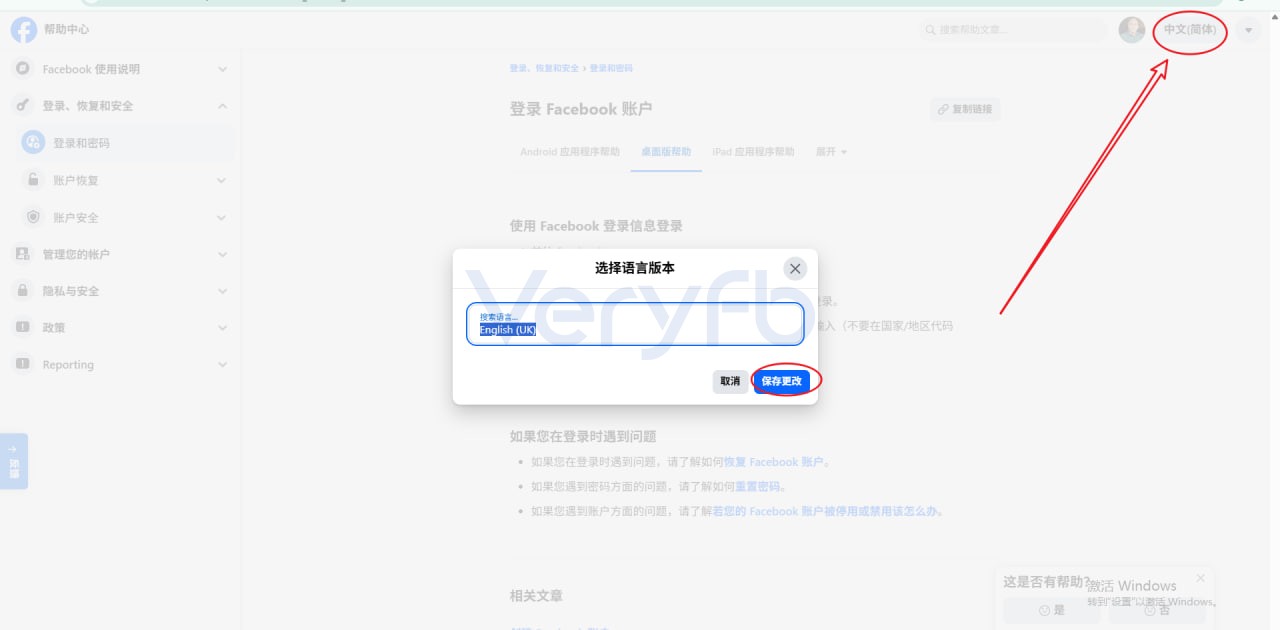Open 登录、恢复和安全 breadcrumb link
The image size is (1280, 630).
pos(544,68)
